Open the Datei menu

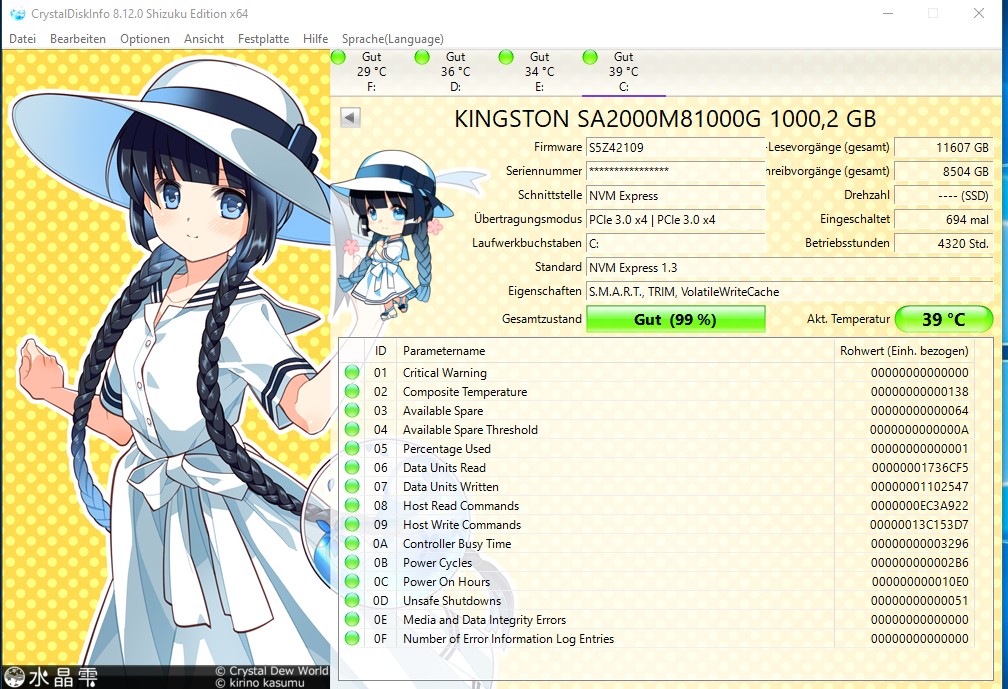(x=22, y=39)
